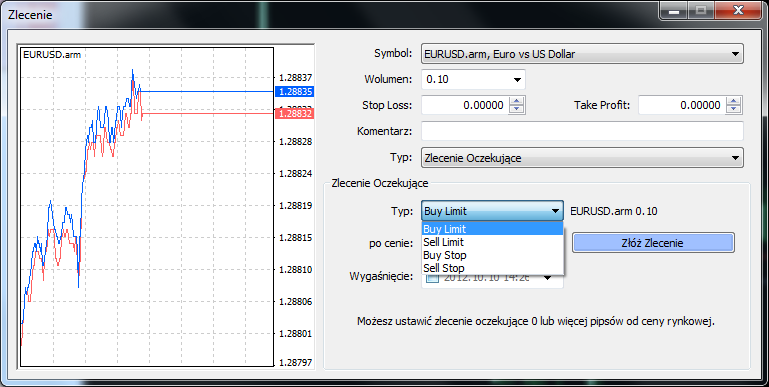Collapse the pending order type Buy Limit combo box
The image size is (769, 387).
click(x=492, y=211)
